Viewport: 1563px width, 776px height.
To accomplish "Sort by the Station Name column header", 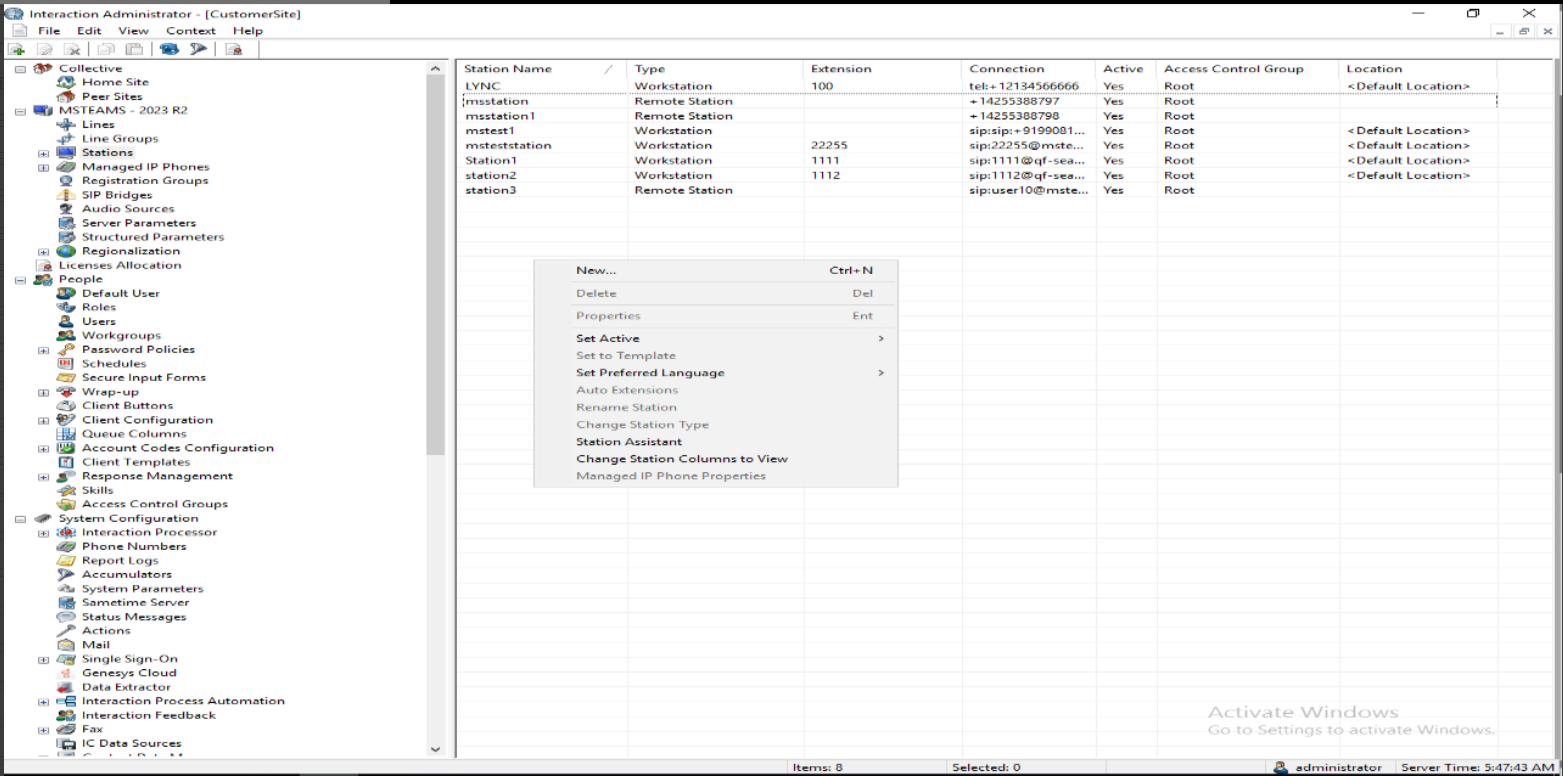I will pos(508,69).
